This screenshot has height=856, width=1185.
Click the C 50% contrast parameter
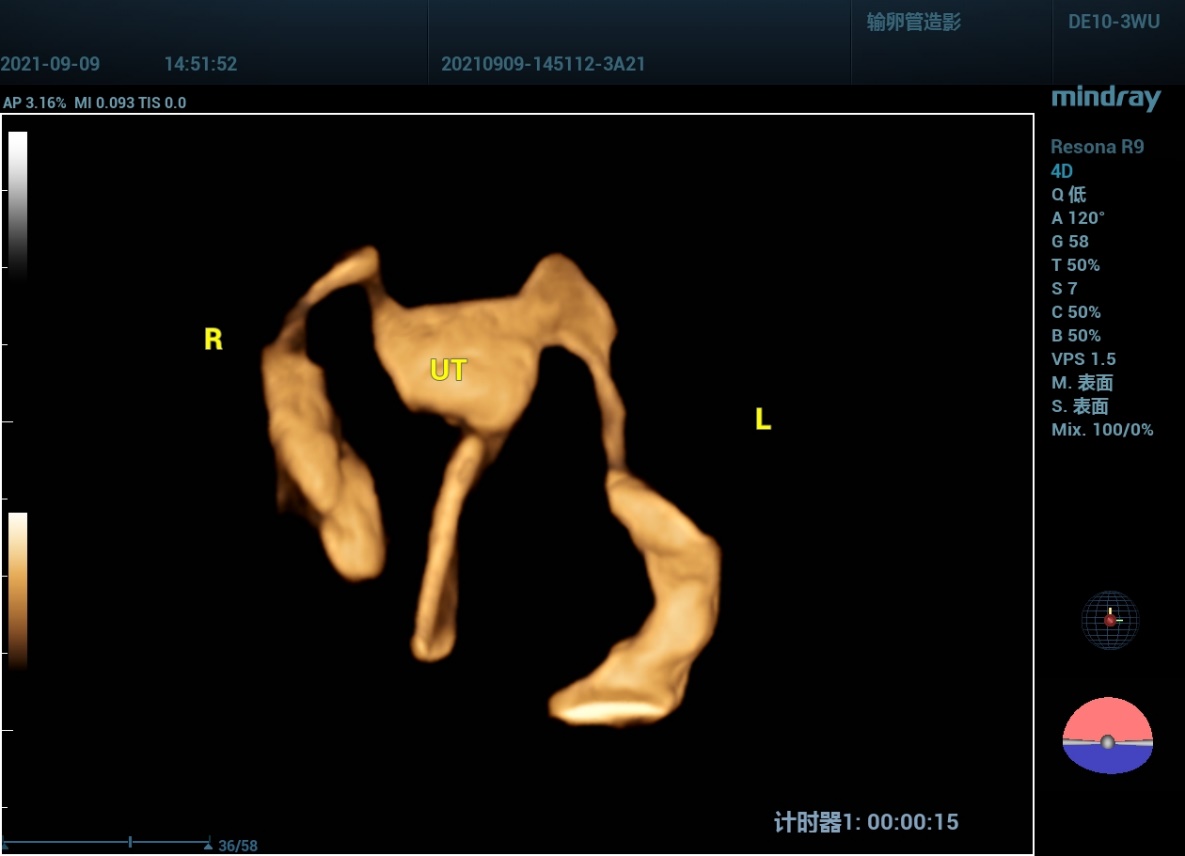click(x=1076, y=311)
